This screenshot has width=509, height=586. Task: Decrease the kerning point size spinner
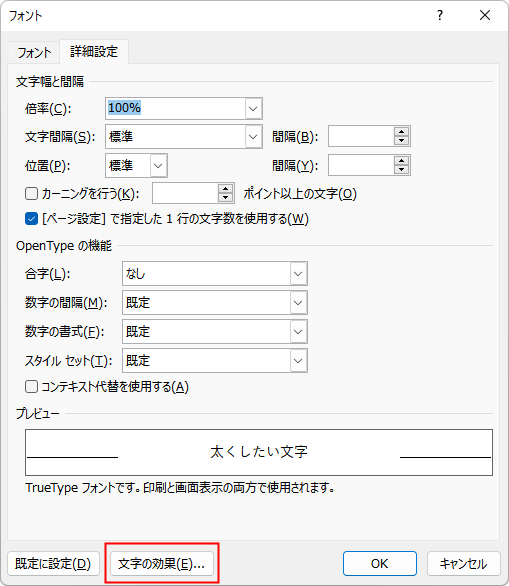[x=225, y=197]
